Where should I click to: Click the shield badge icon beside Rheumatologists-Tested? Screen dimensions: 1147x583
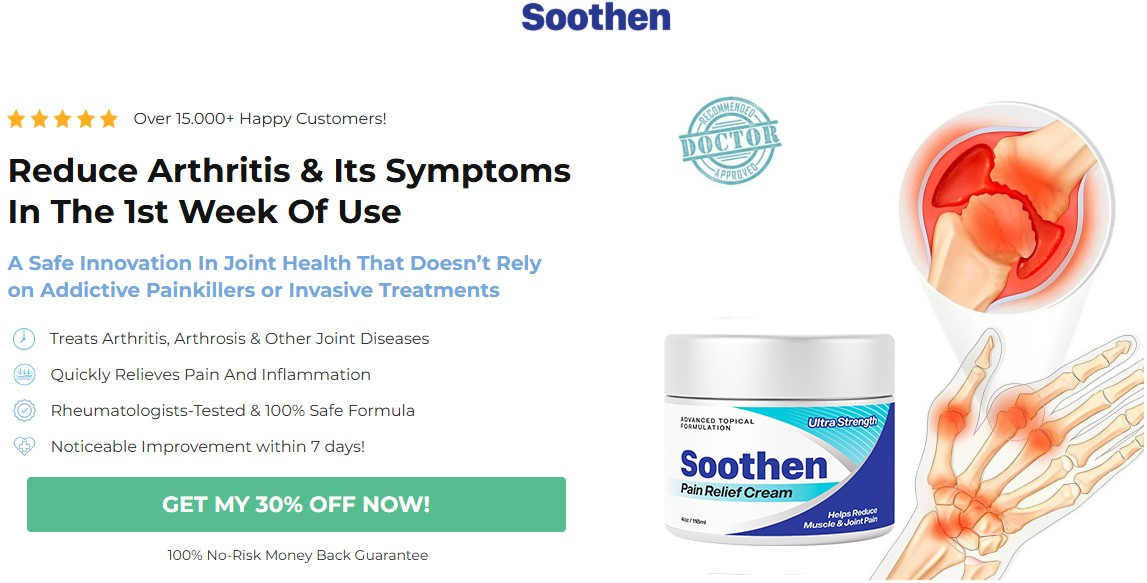[x=24, y=410]
